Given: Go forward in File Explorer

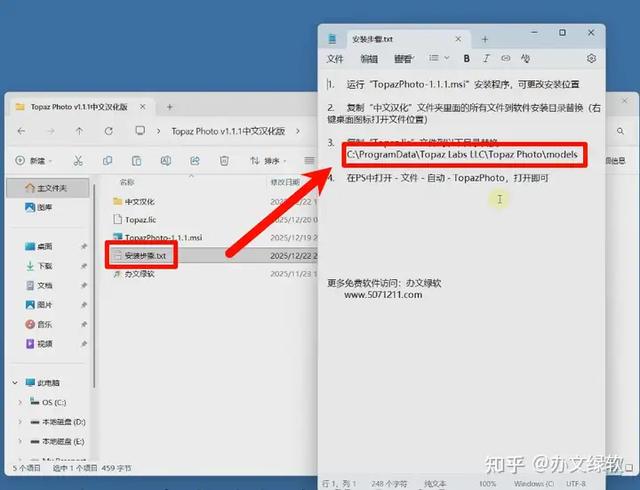Looking at the screenshot, I should click(x=51, y=131).
